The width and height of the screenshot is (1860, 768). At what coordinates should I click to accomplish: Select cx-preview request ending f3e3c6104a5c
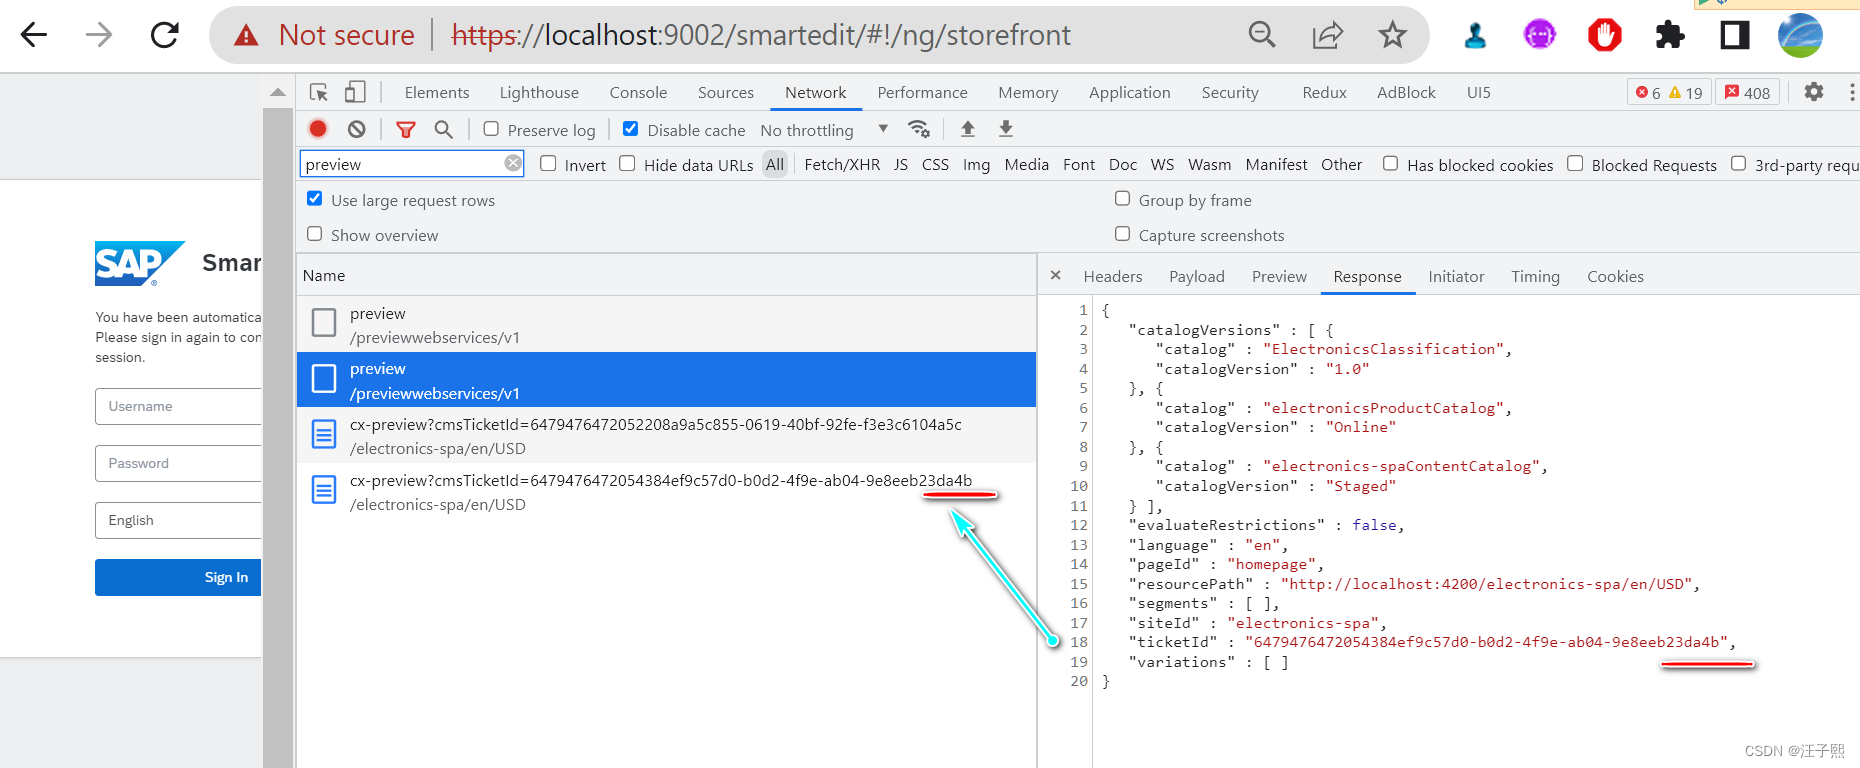click(x=666, y=435)
